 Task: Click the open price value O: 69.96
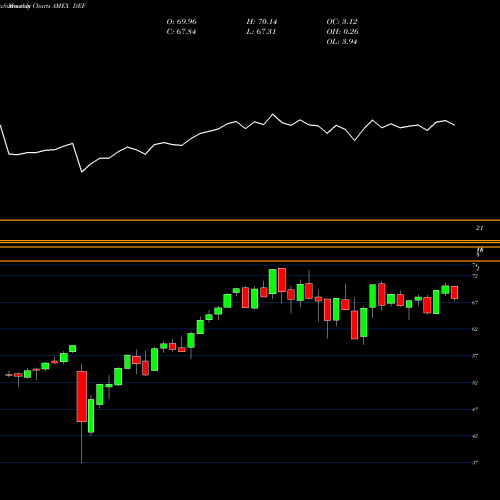[181, 22]
